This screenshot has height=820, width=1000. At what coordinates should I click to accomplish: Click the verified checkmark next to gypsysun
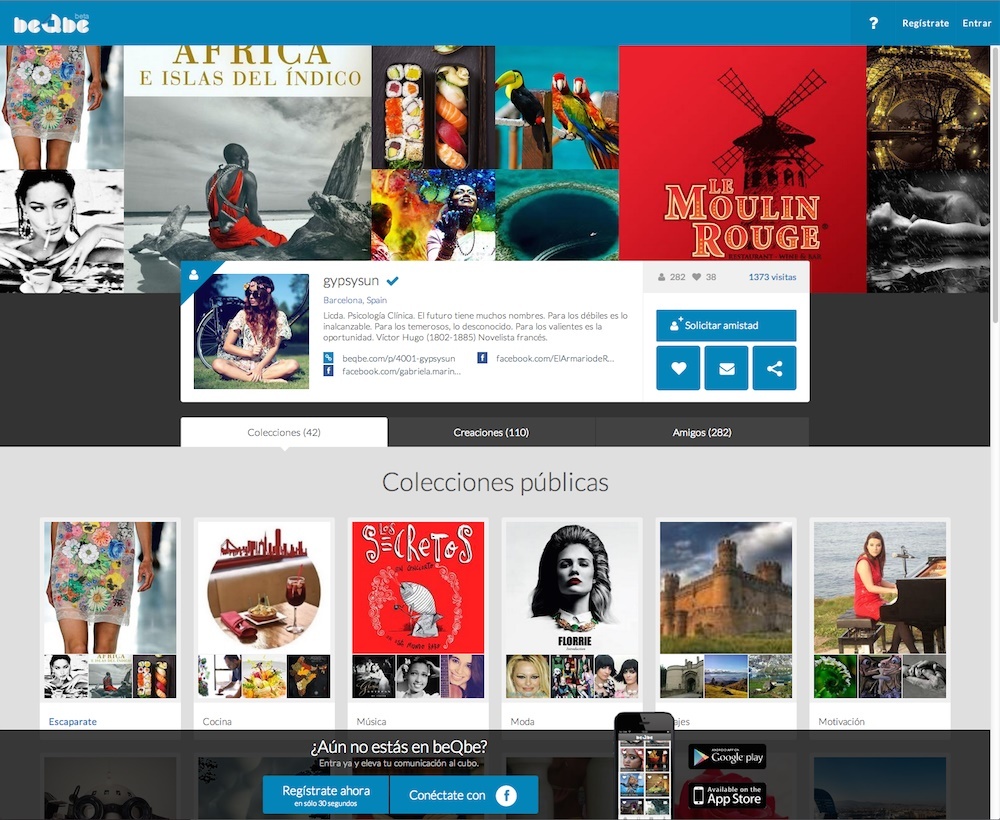393,281
